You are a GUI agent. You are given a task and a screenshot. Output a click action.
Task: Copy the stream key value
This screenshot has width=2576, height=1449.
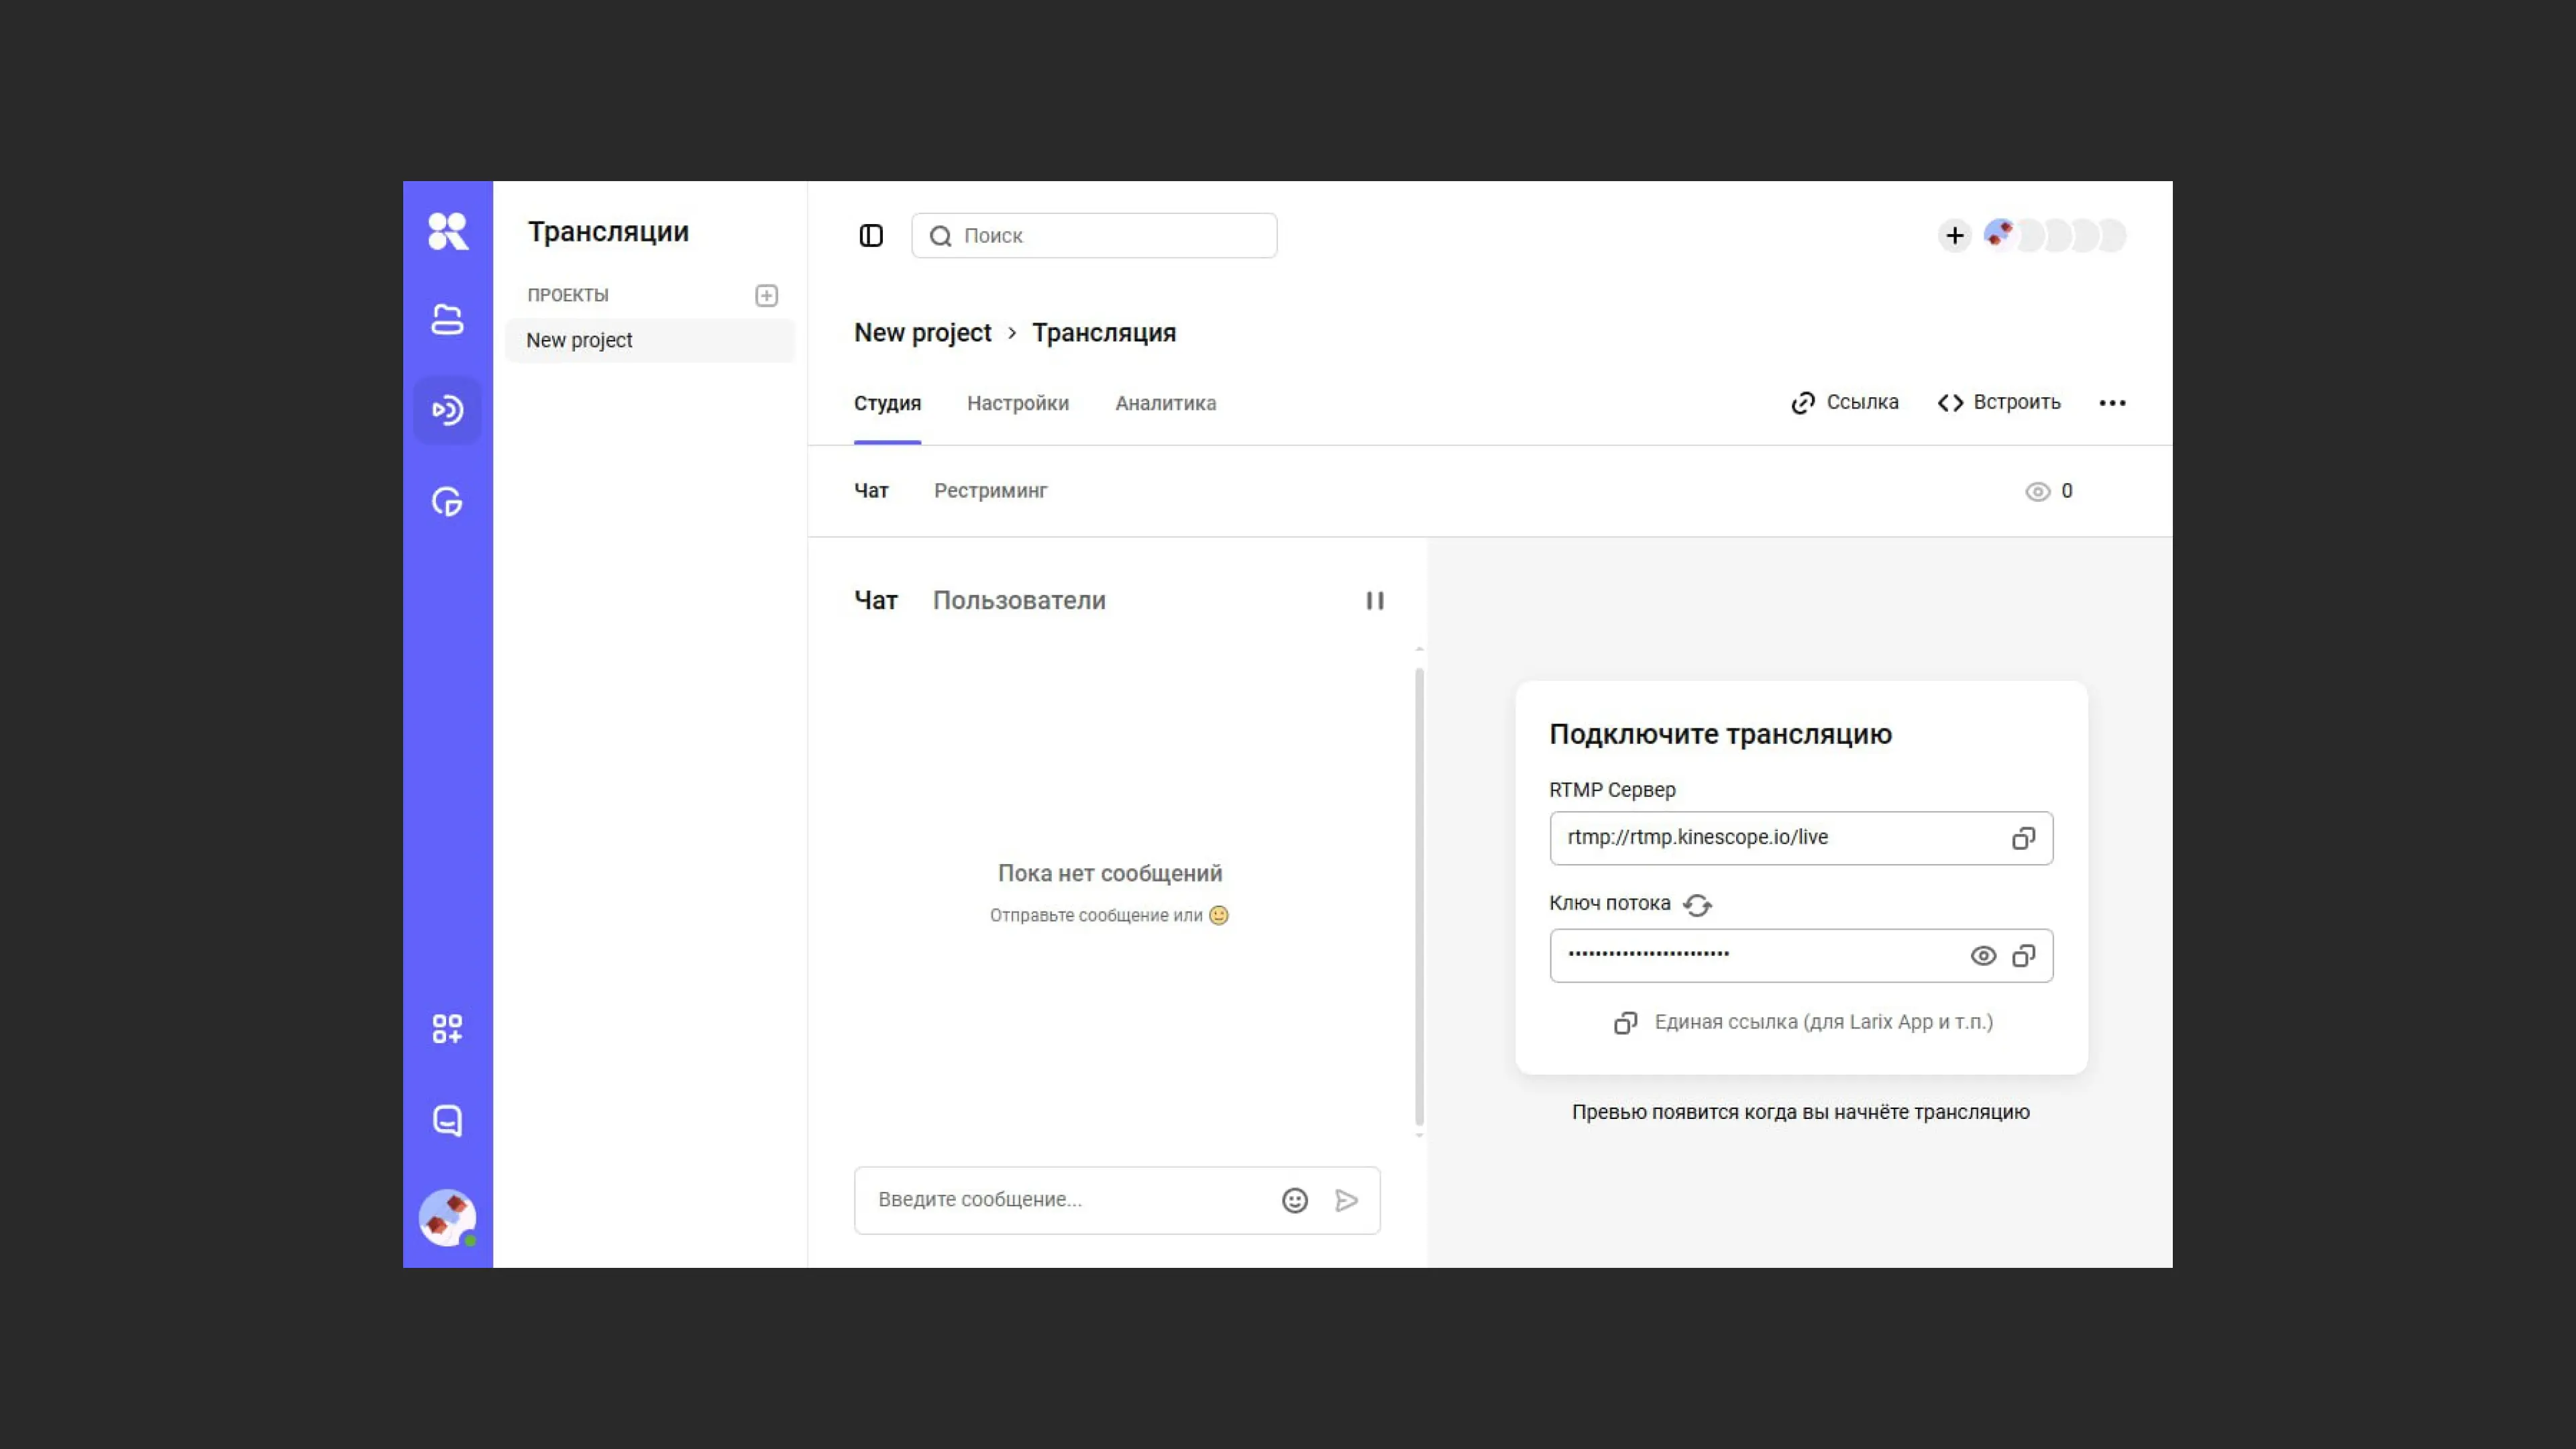[2025, 956]
